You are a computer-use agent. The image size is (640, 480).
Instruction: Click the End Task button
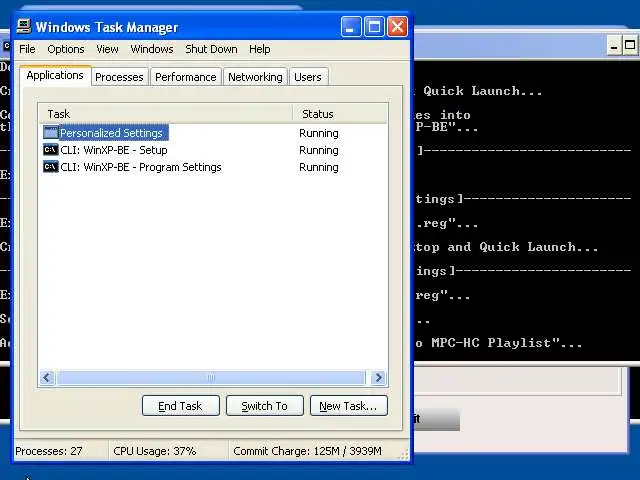[x=180, y=406]
